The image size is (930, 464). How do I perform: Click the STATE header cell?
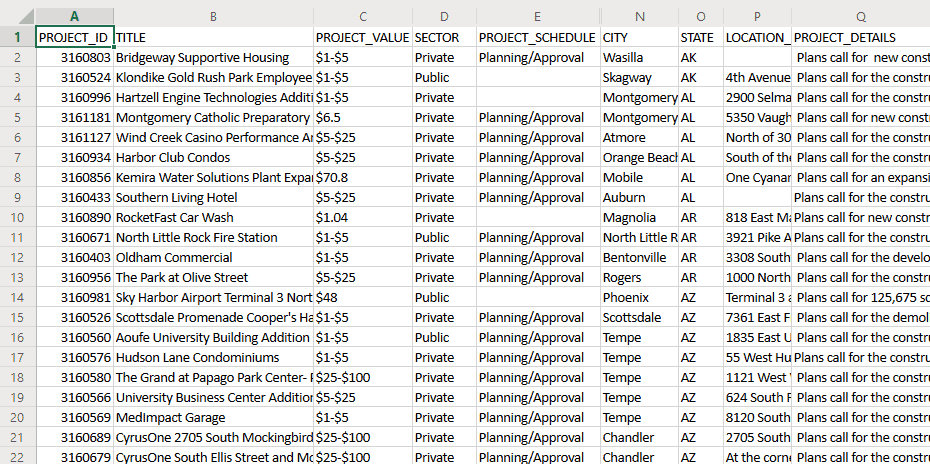click(701, 37)
